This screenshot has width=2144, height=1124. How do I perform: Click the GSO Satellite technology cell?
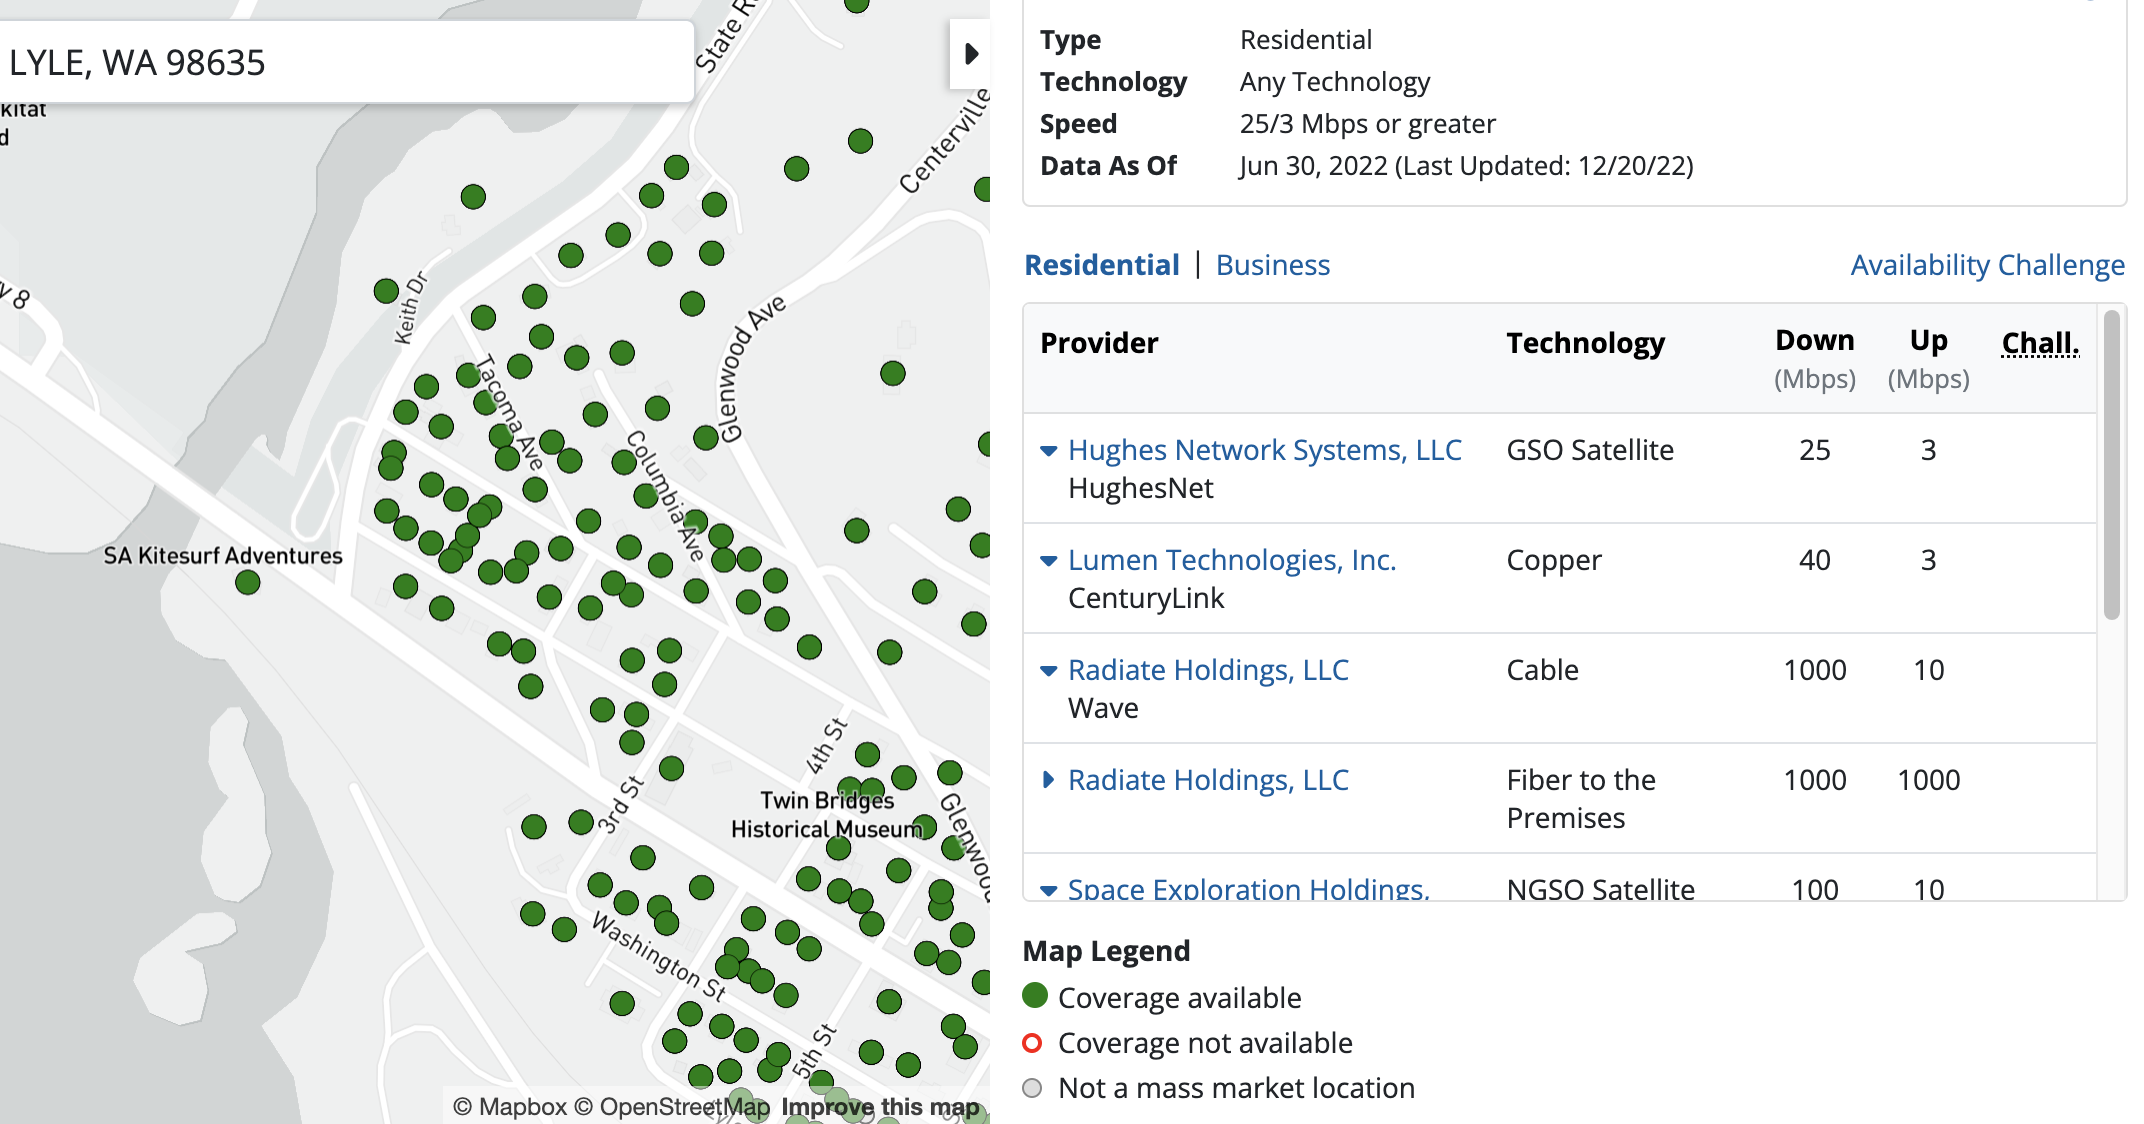[1590, 450]
